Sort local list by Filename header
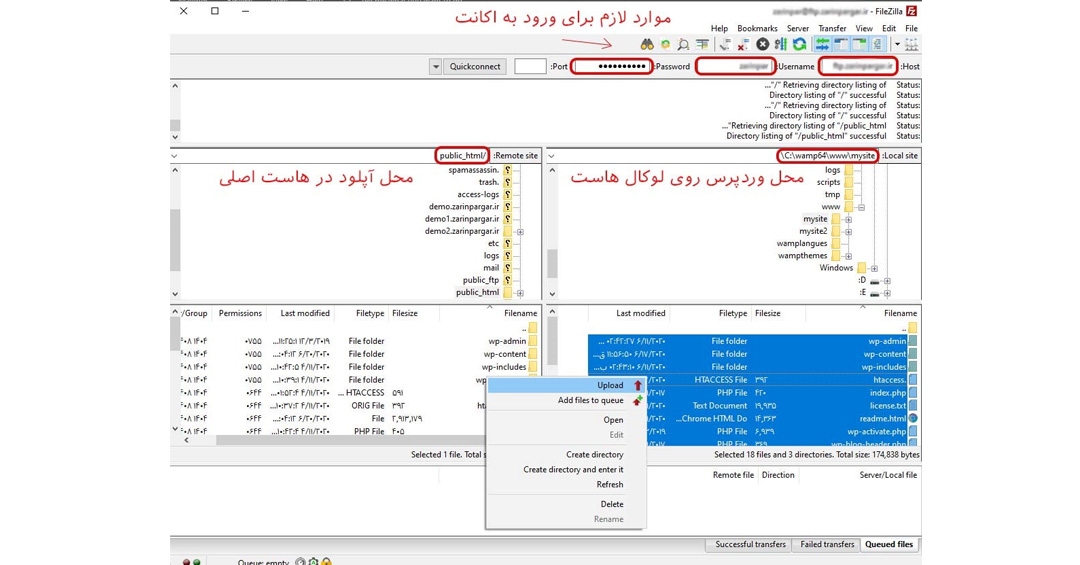The image size is (1080, 565). click(x=862, y=314)
